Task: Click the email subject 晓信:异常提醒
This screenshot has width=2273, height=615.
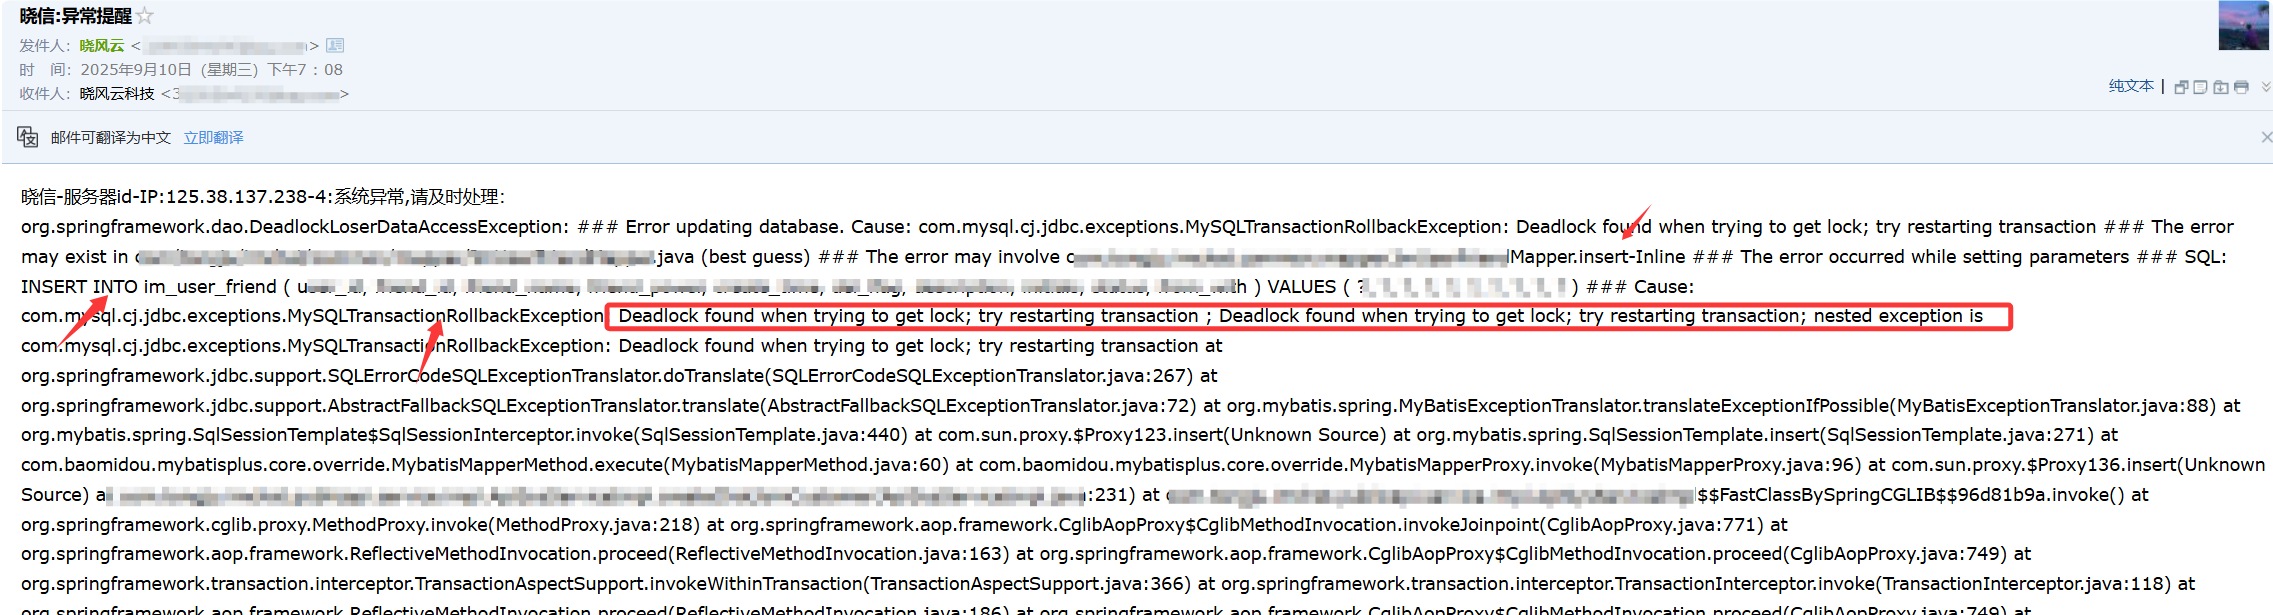Action: (76, 16)
